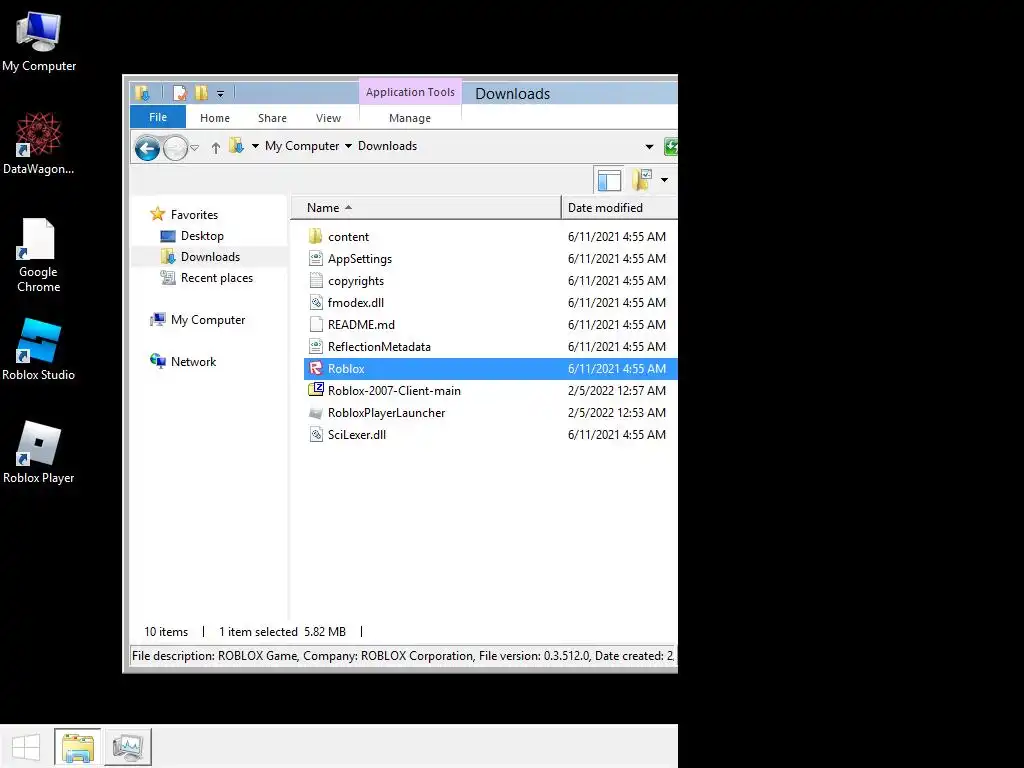Open recent locations dropdown arrow
Viewport: 1024px width, 768px height.
(x=195, y=148)
